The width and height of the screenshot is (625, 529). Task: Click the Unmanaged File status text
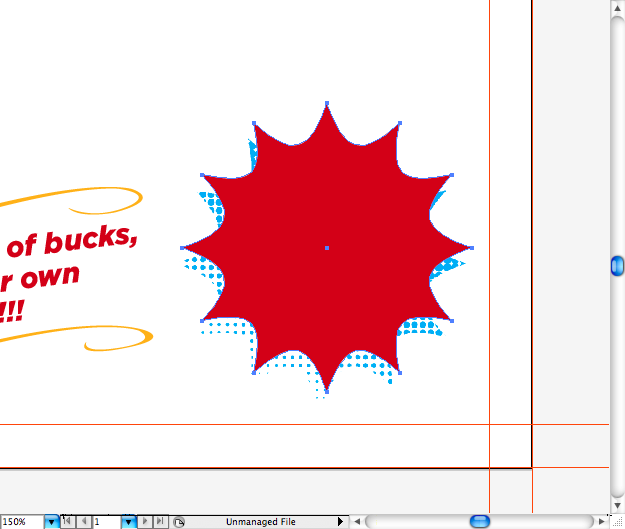click(261, 522)
